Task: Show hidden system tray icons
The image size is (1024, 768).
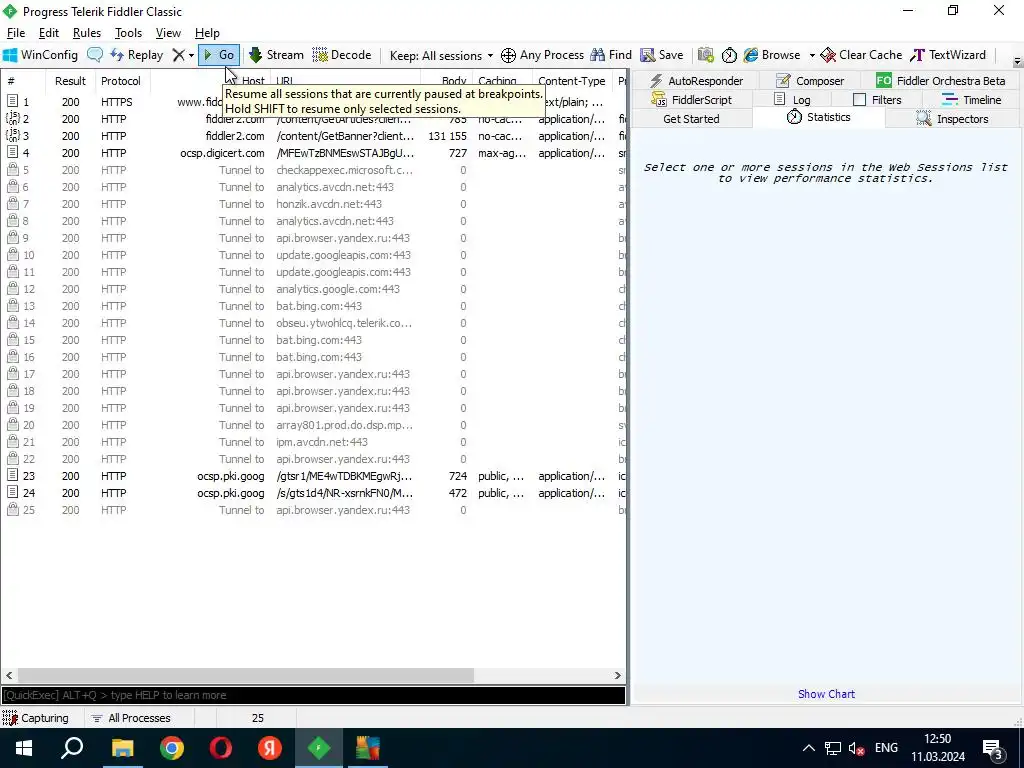Action: [808, 748]
